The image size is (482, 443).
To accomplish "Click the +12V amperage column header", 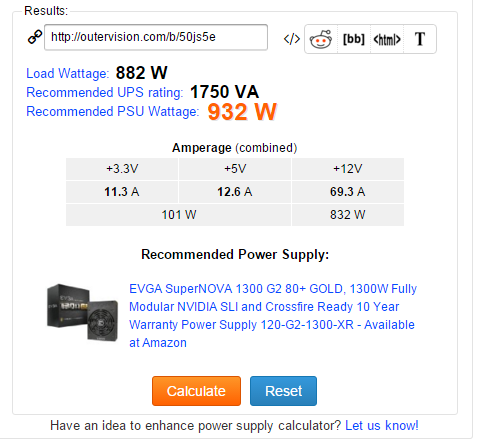I will (x=348, y=169).
